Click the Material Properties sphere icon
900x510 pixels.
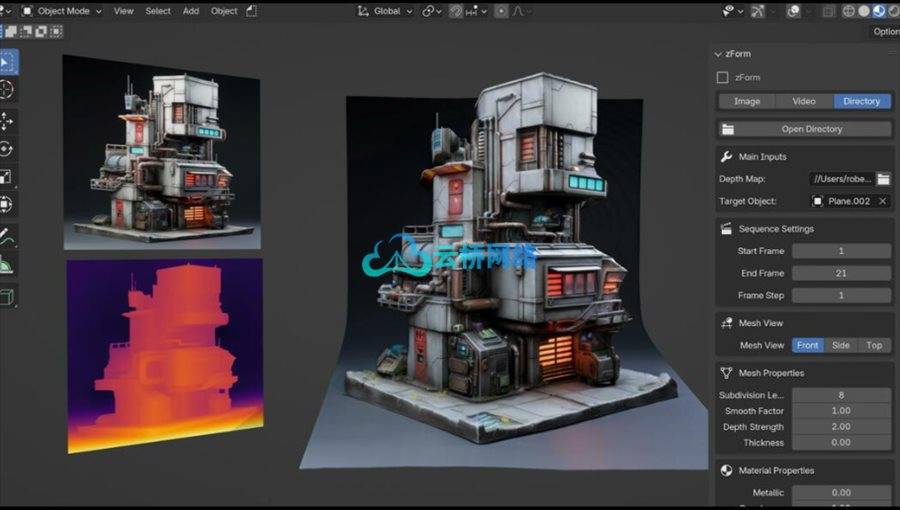coord(726,470)
